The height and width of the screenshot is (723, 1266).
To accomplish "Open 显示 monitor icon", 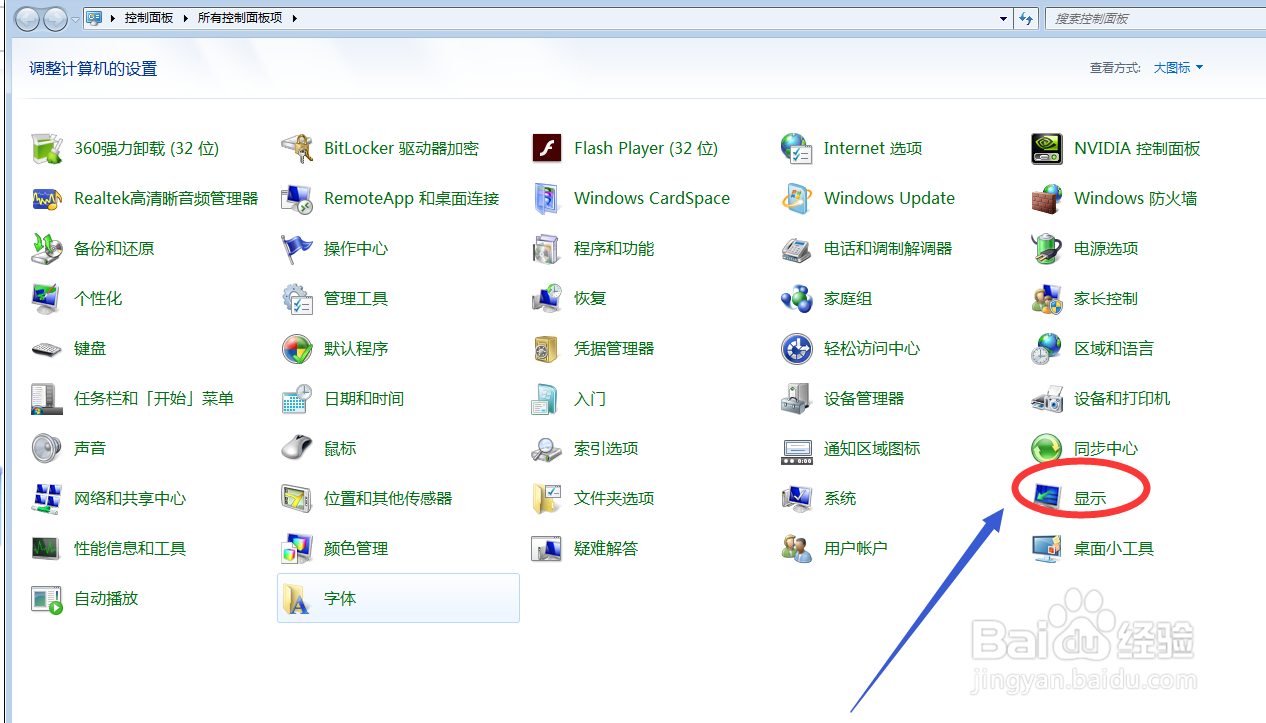I will pos(1047,499).
